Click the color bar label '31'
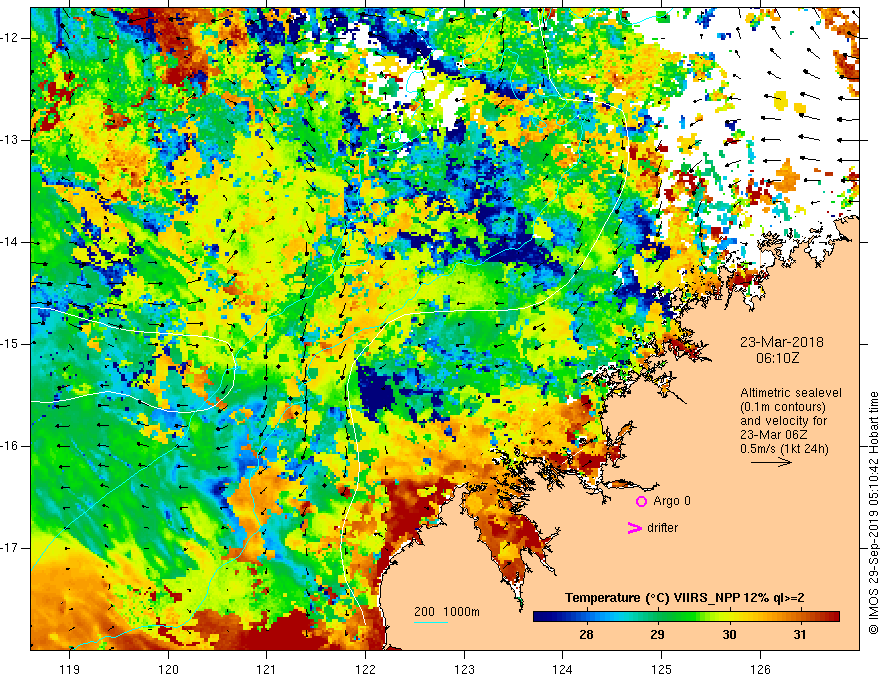 click(x=800, y=635)
